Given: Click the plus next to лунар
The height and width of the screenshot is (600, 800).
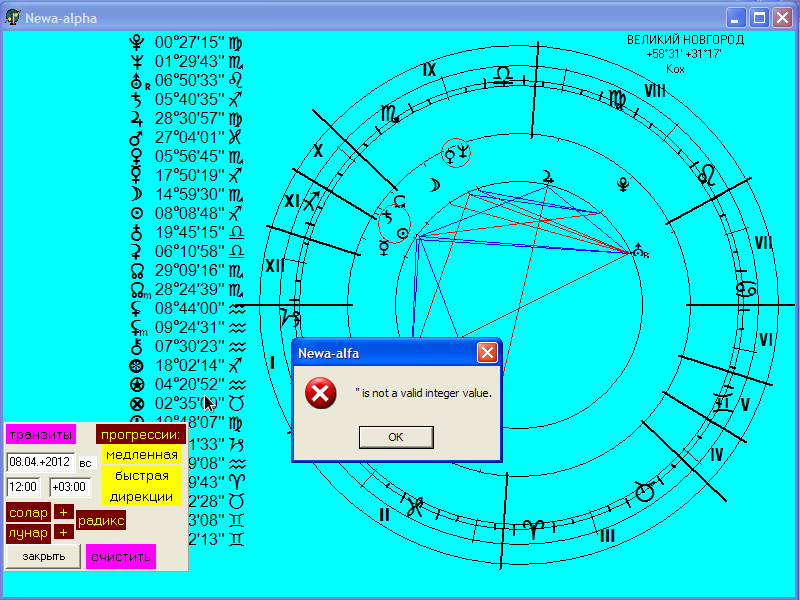Looking at the screenshot, I should (63, 533).
